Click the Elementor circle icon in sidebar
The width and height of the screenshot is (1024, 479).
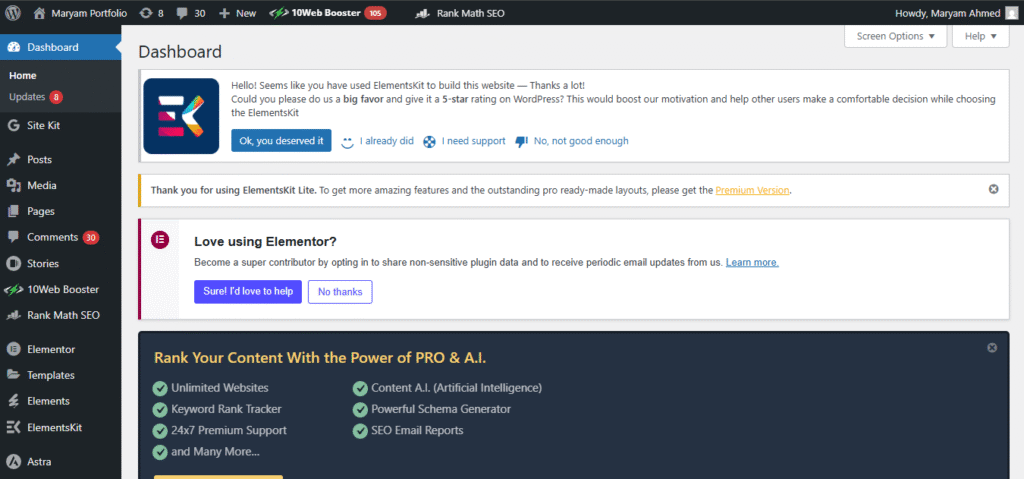[13, 349]
